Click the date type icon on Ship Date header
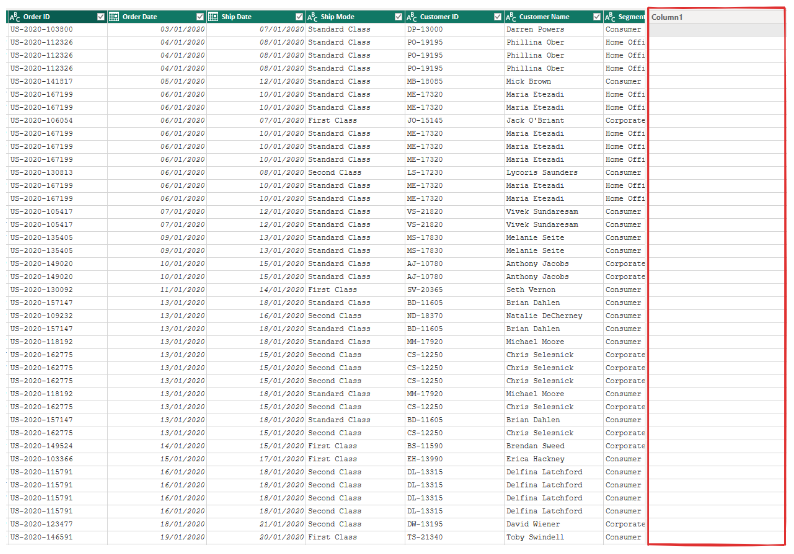 pyautogui.click(x=213, y=17)
